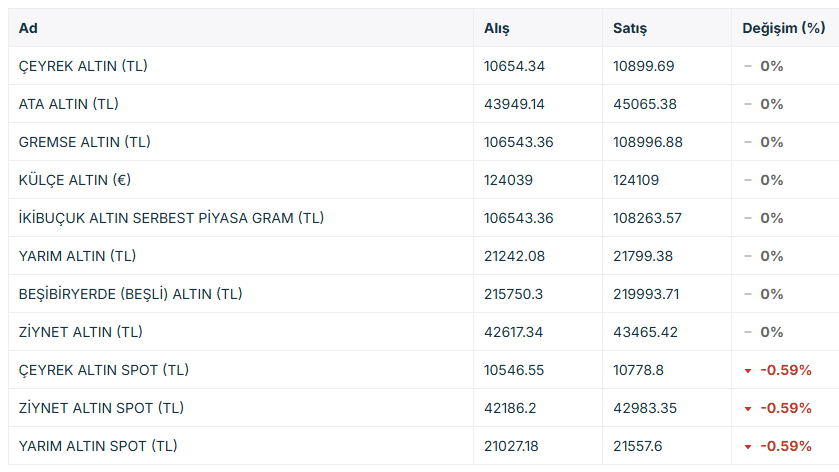Viewport: 839px width, 472px height.
Task: Open GREMSE ALTIN (TL) entry
Action: (x=85, y=142)
